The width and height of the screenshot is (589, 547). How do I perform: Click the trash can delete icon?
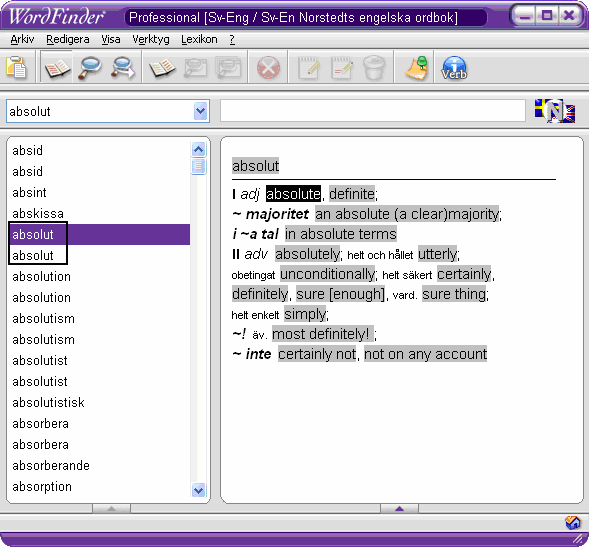[374, 68]
